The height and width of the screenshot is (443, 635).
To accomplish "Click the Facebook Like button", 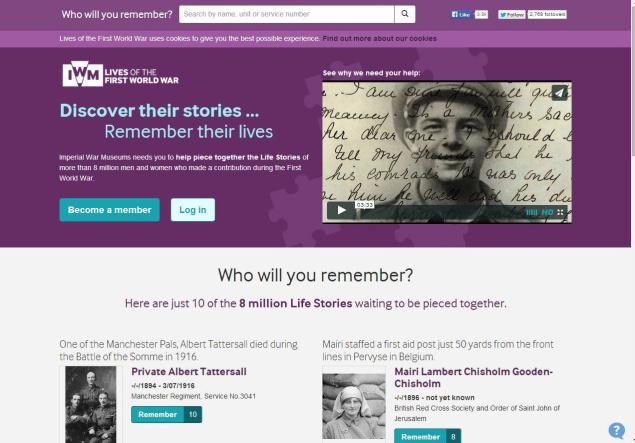I will point(461,15).
